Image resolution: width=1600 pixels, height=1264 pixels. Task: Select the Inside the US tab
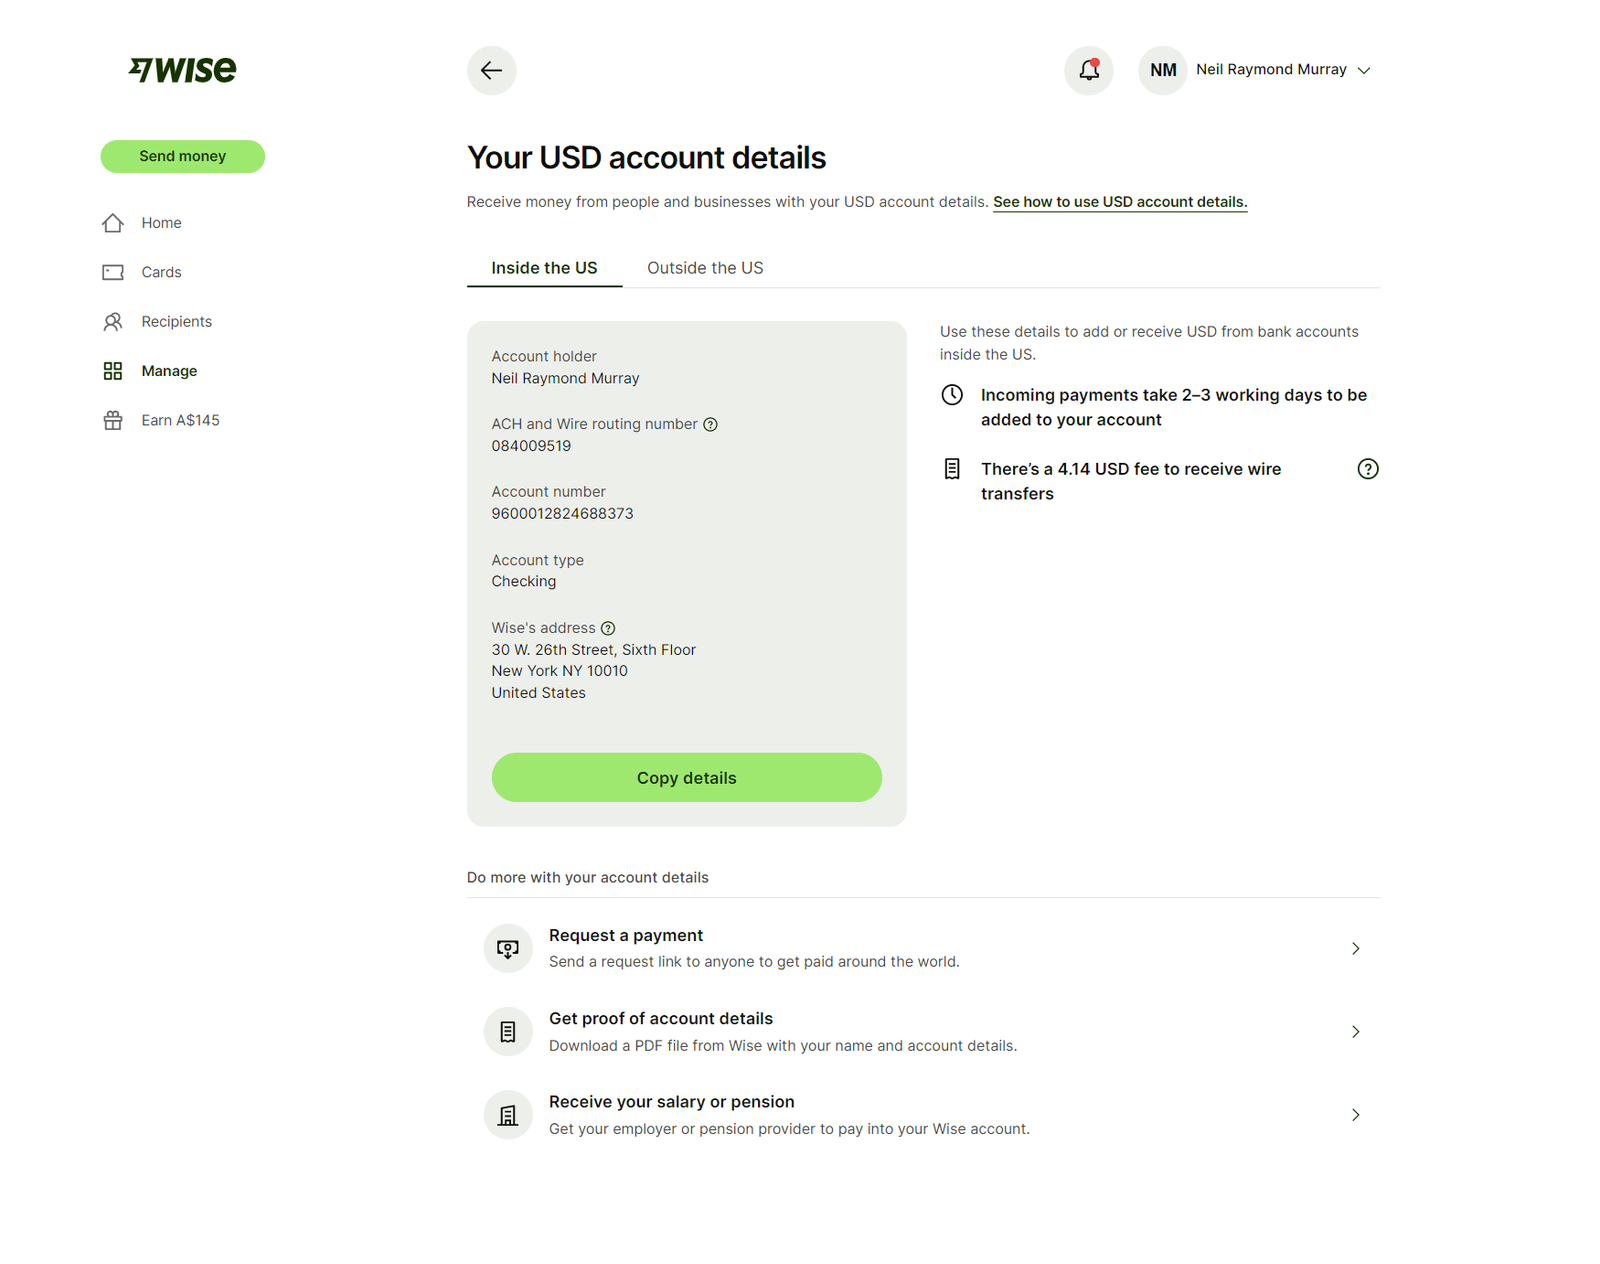tap(544, 268)
